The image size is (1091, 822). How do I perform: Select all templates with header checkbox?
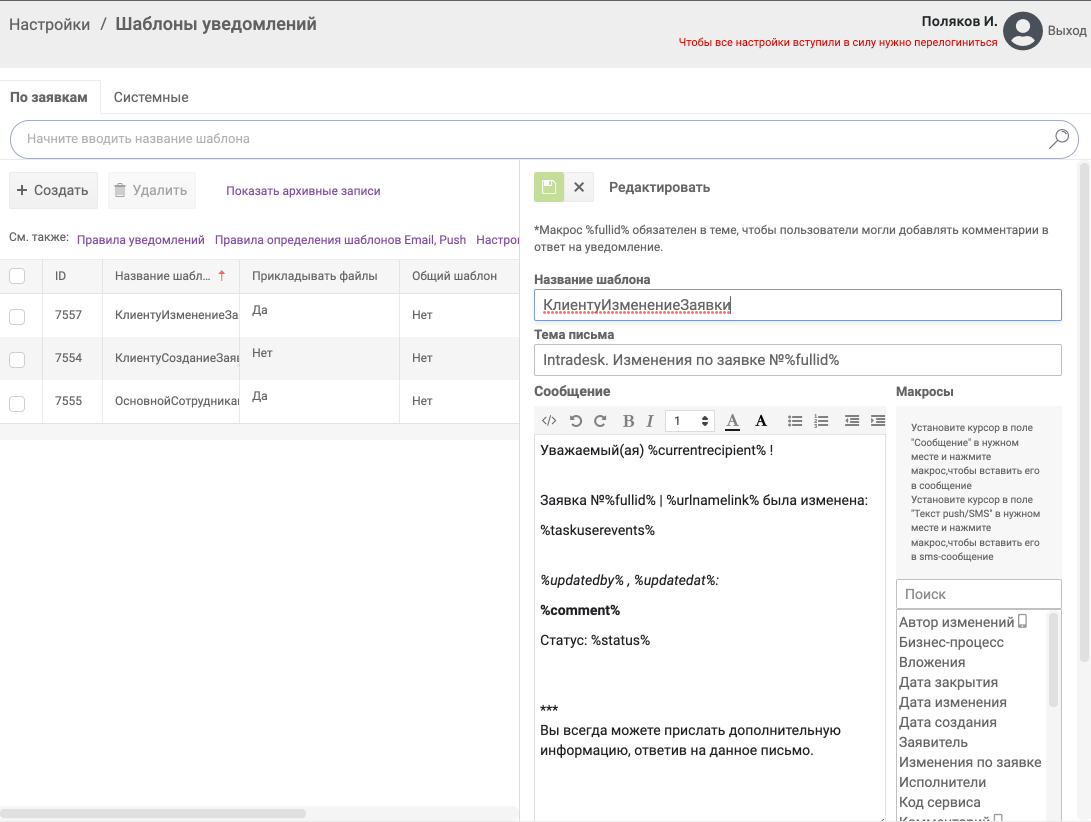(x=17, y=276)
